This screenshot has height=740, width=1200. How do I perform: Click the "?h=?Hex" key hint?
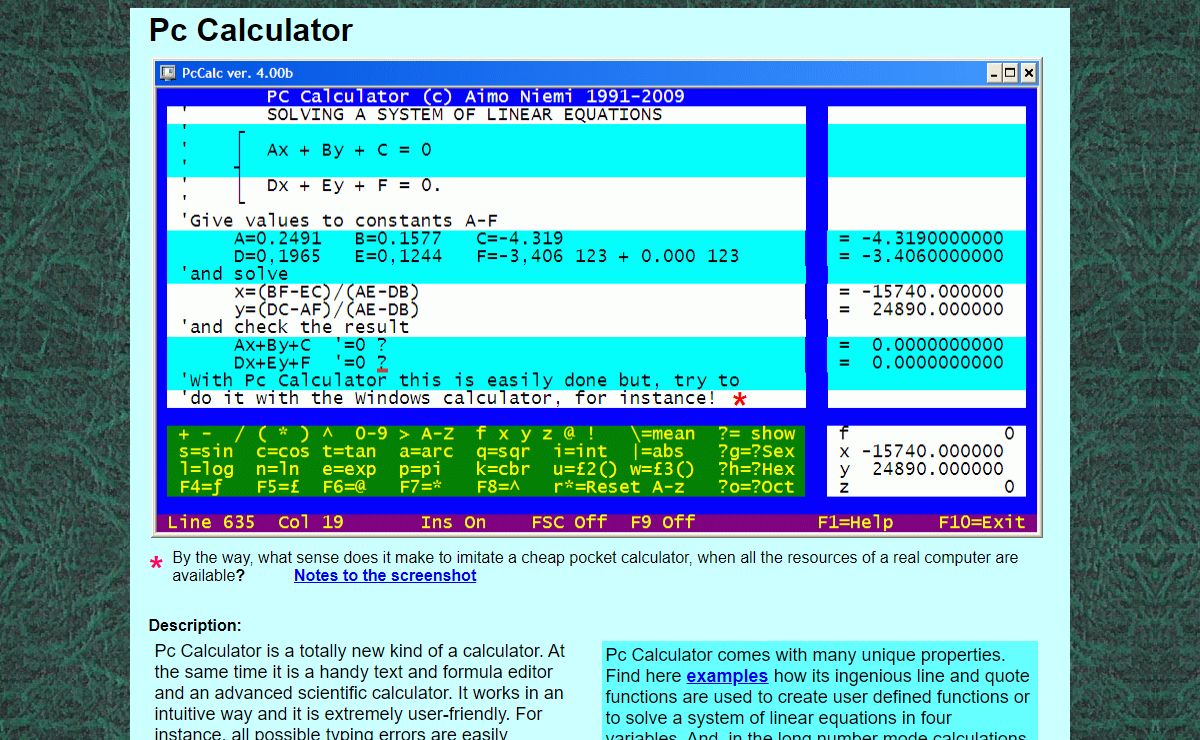(756, 470)
